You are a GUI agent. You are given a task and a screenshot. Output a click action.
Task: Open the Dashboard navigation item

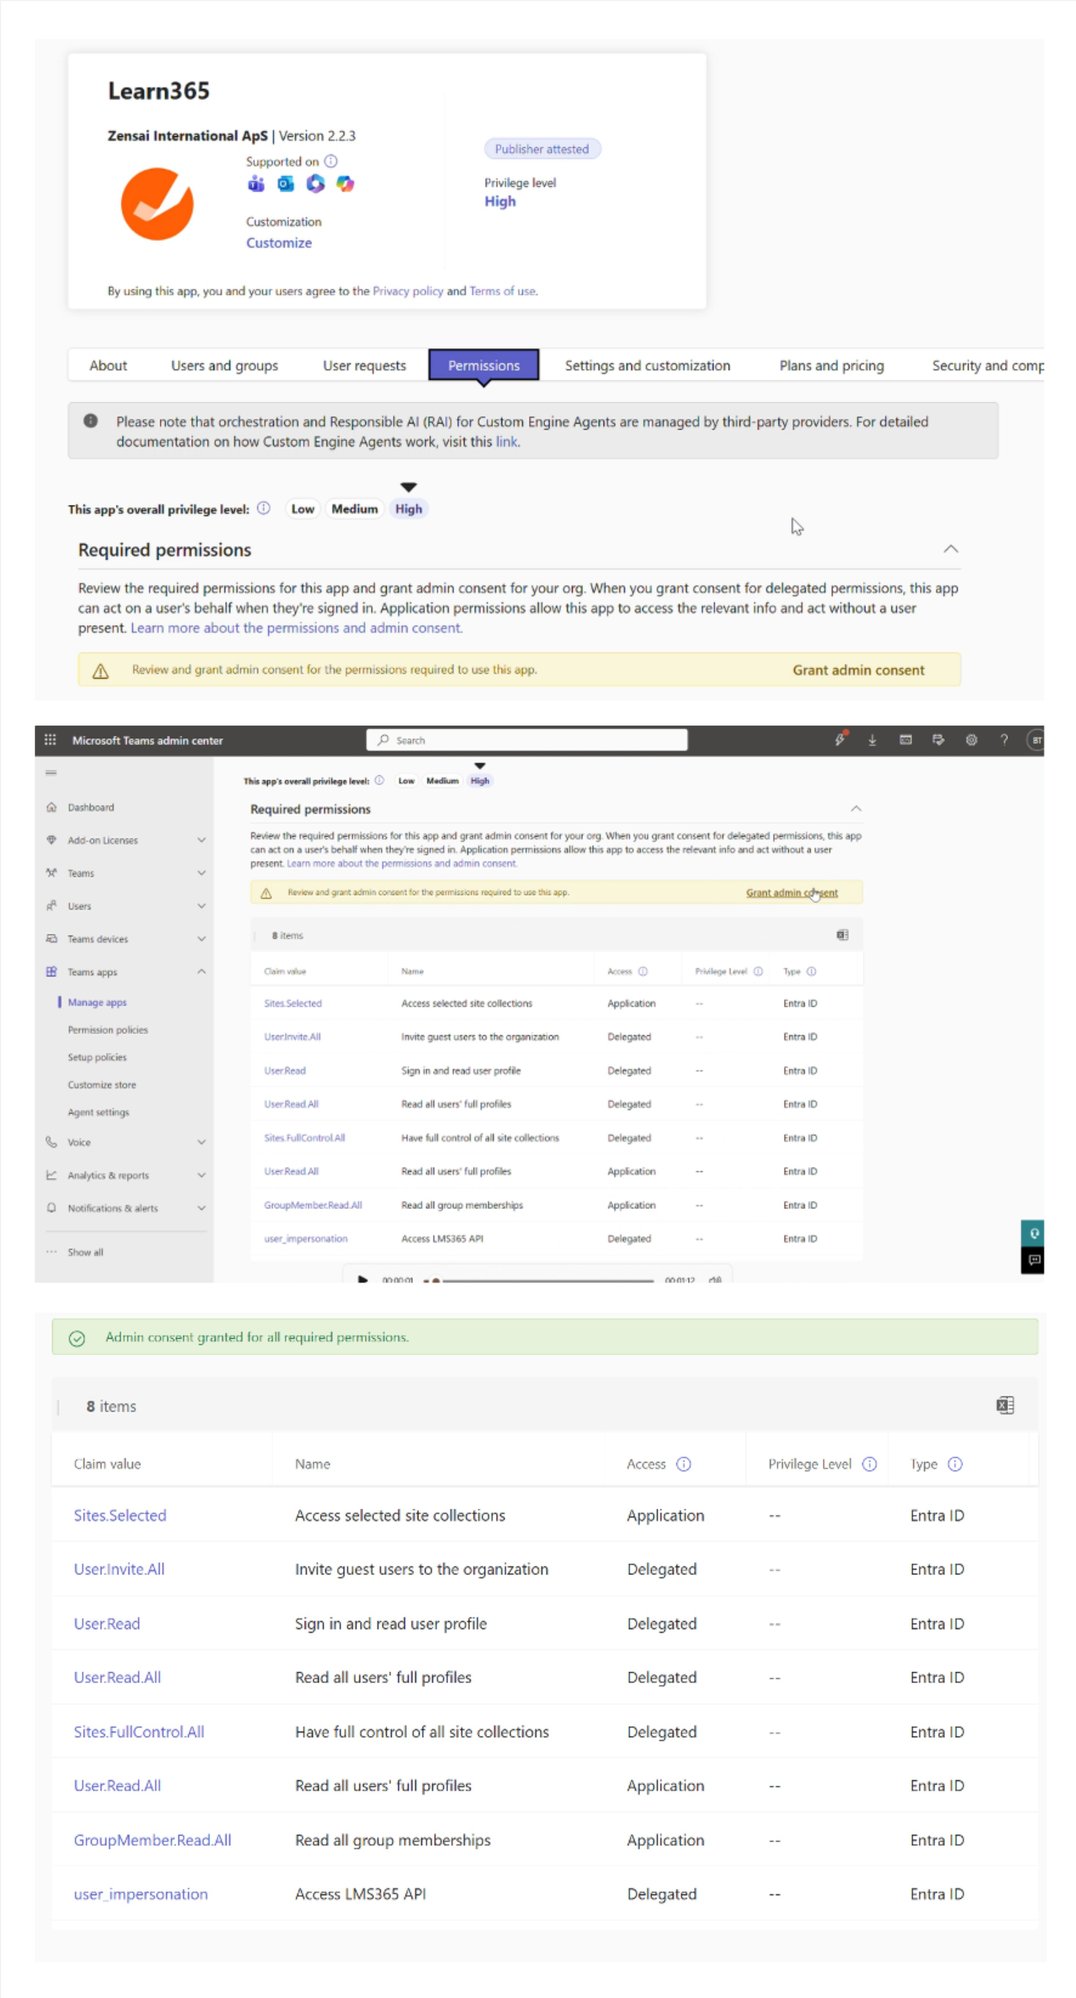[91, 807]
